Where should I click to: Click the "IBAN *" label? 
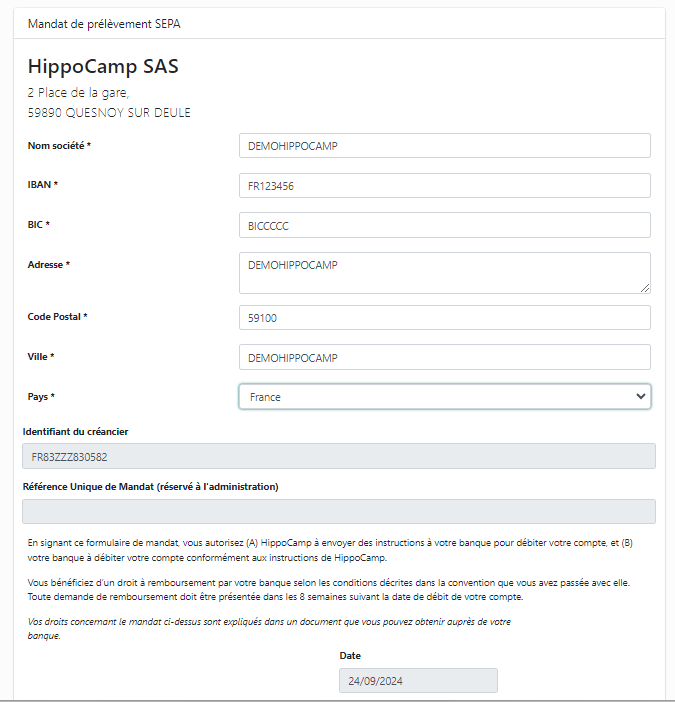[43, 185]
